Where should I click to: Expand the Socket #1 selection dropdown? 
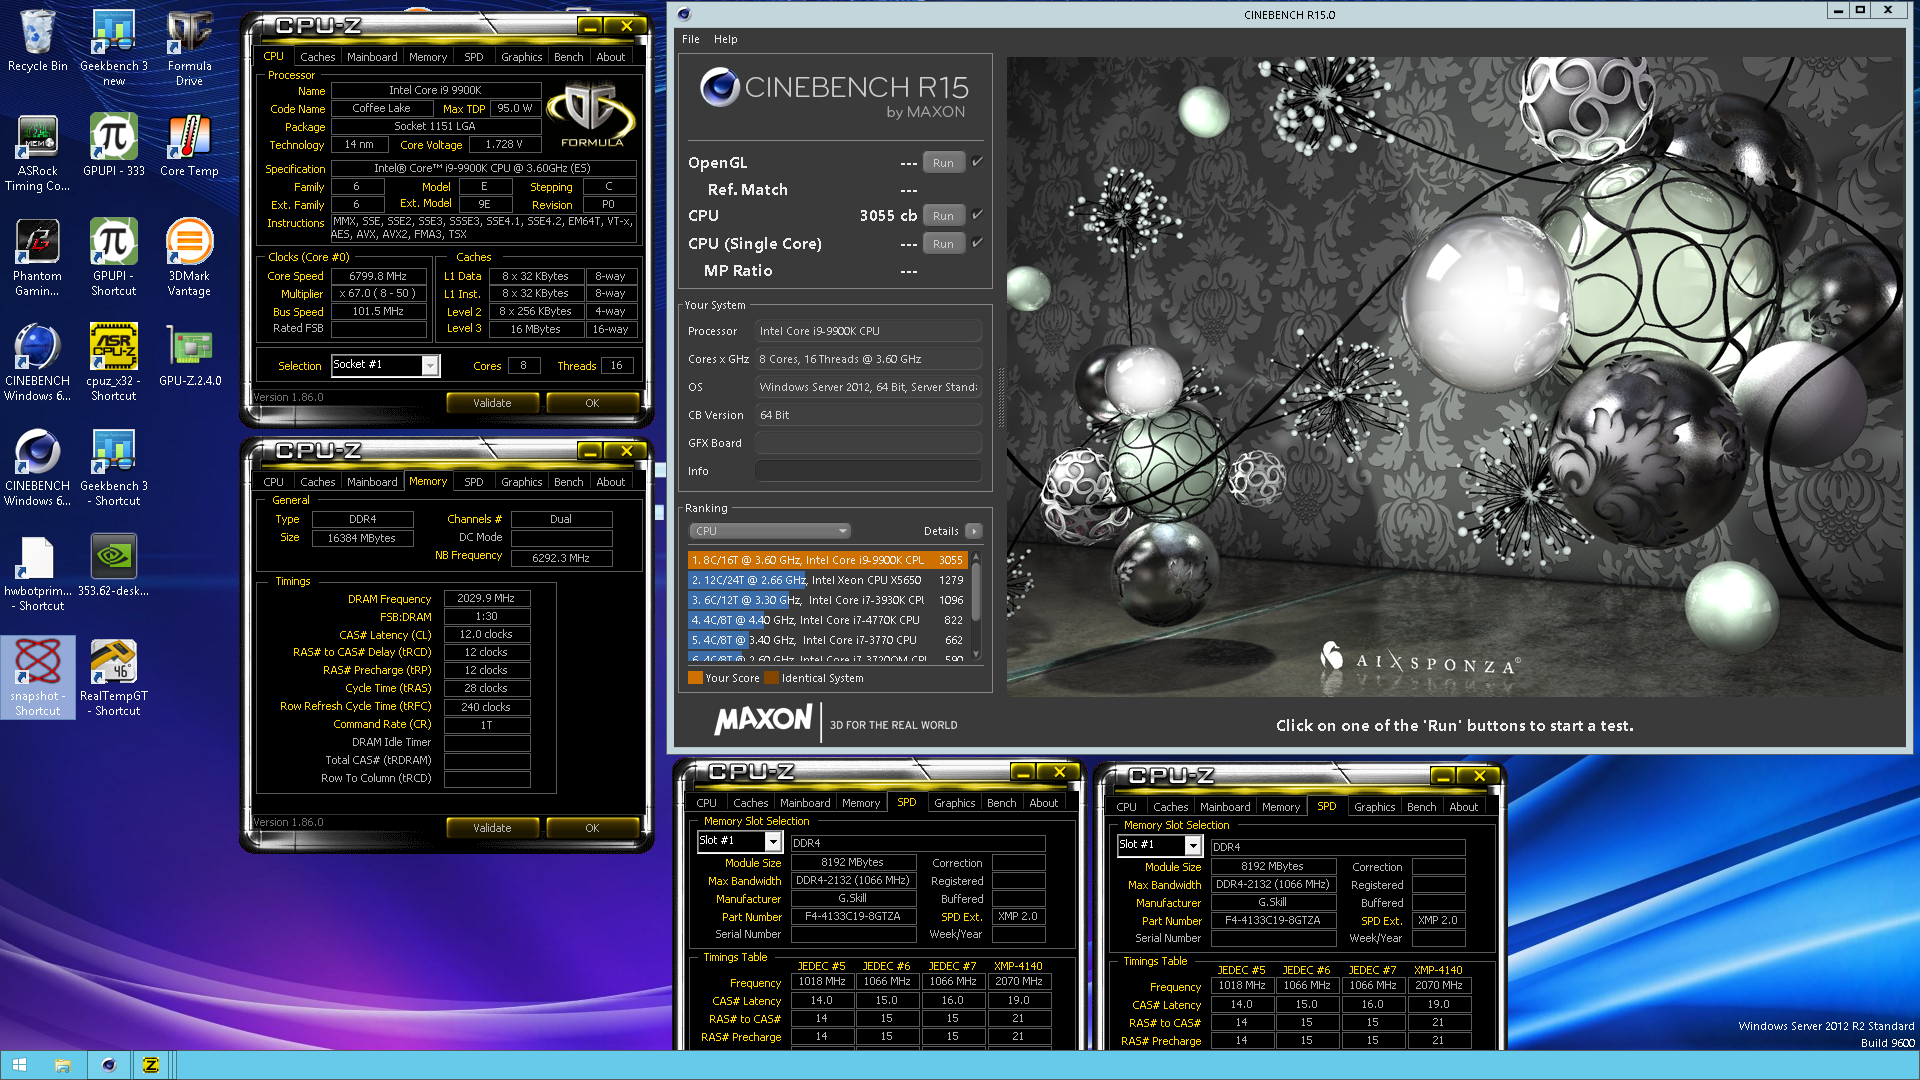click(x=430, y=365)
